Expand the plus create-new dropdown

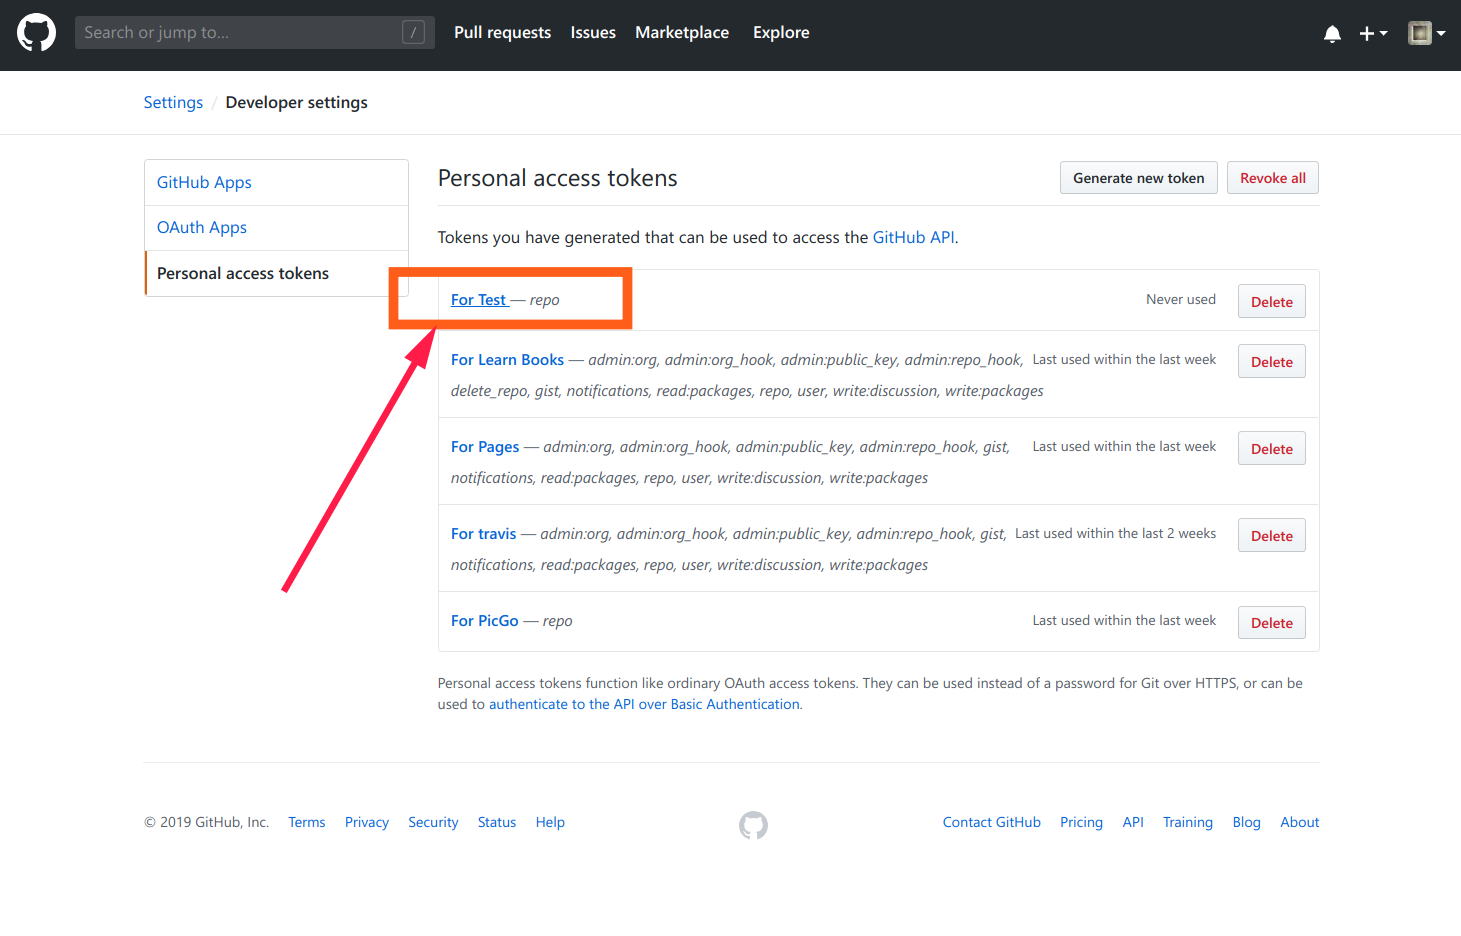(x=1373, y=34)
